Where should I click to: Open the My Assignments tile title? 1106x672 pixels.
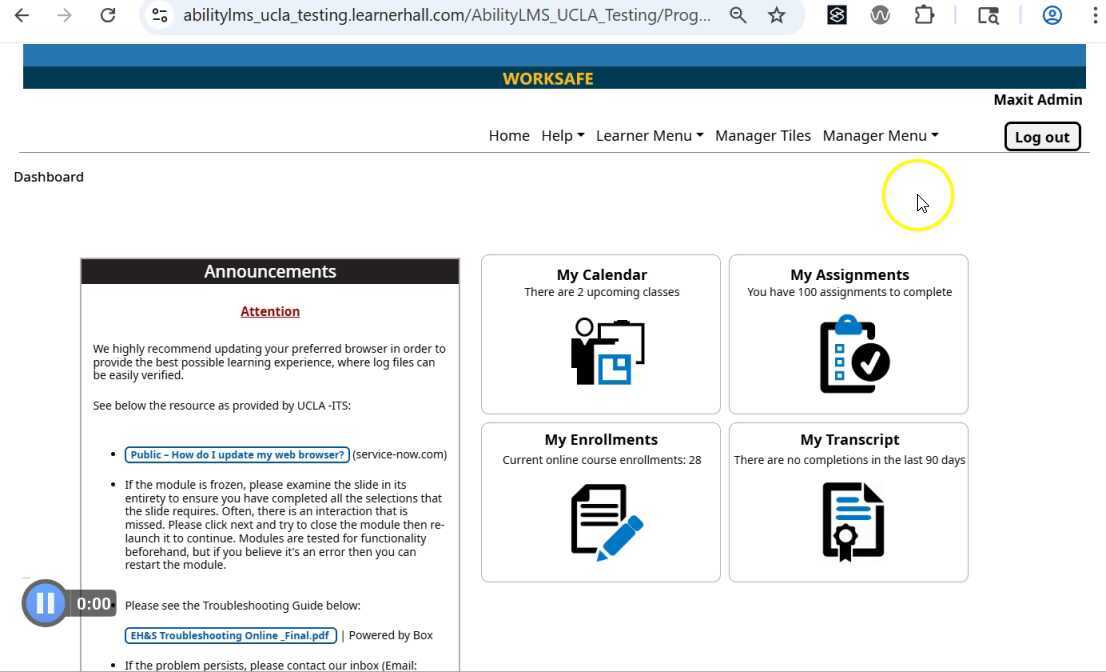[849, 274]
